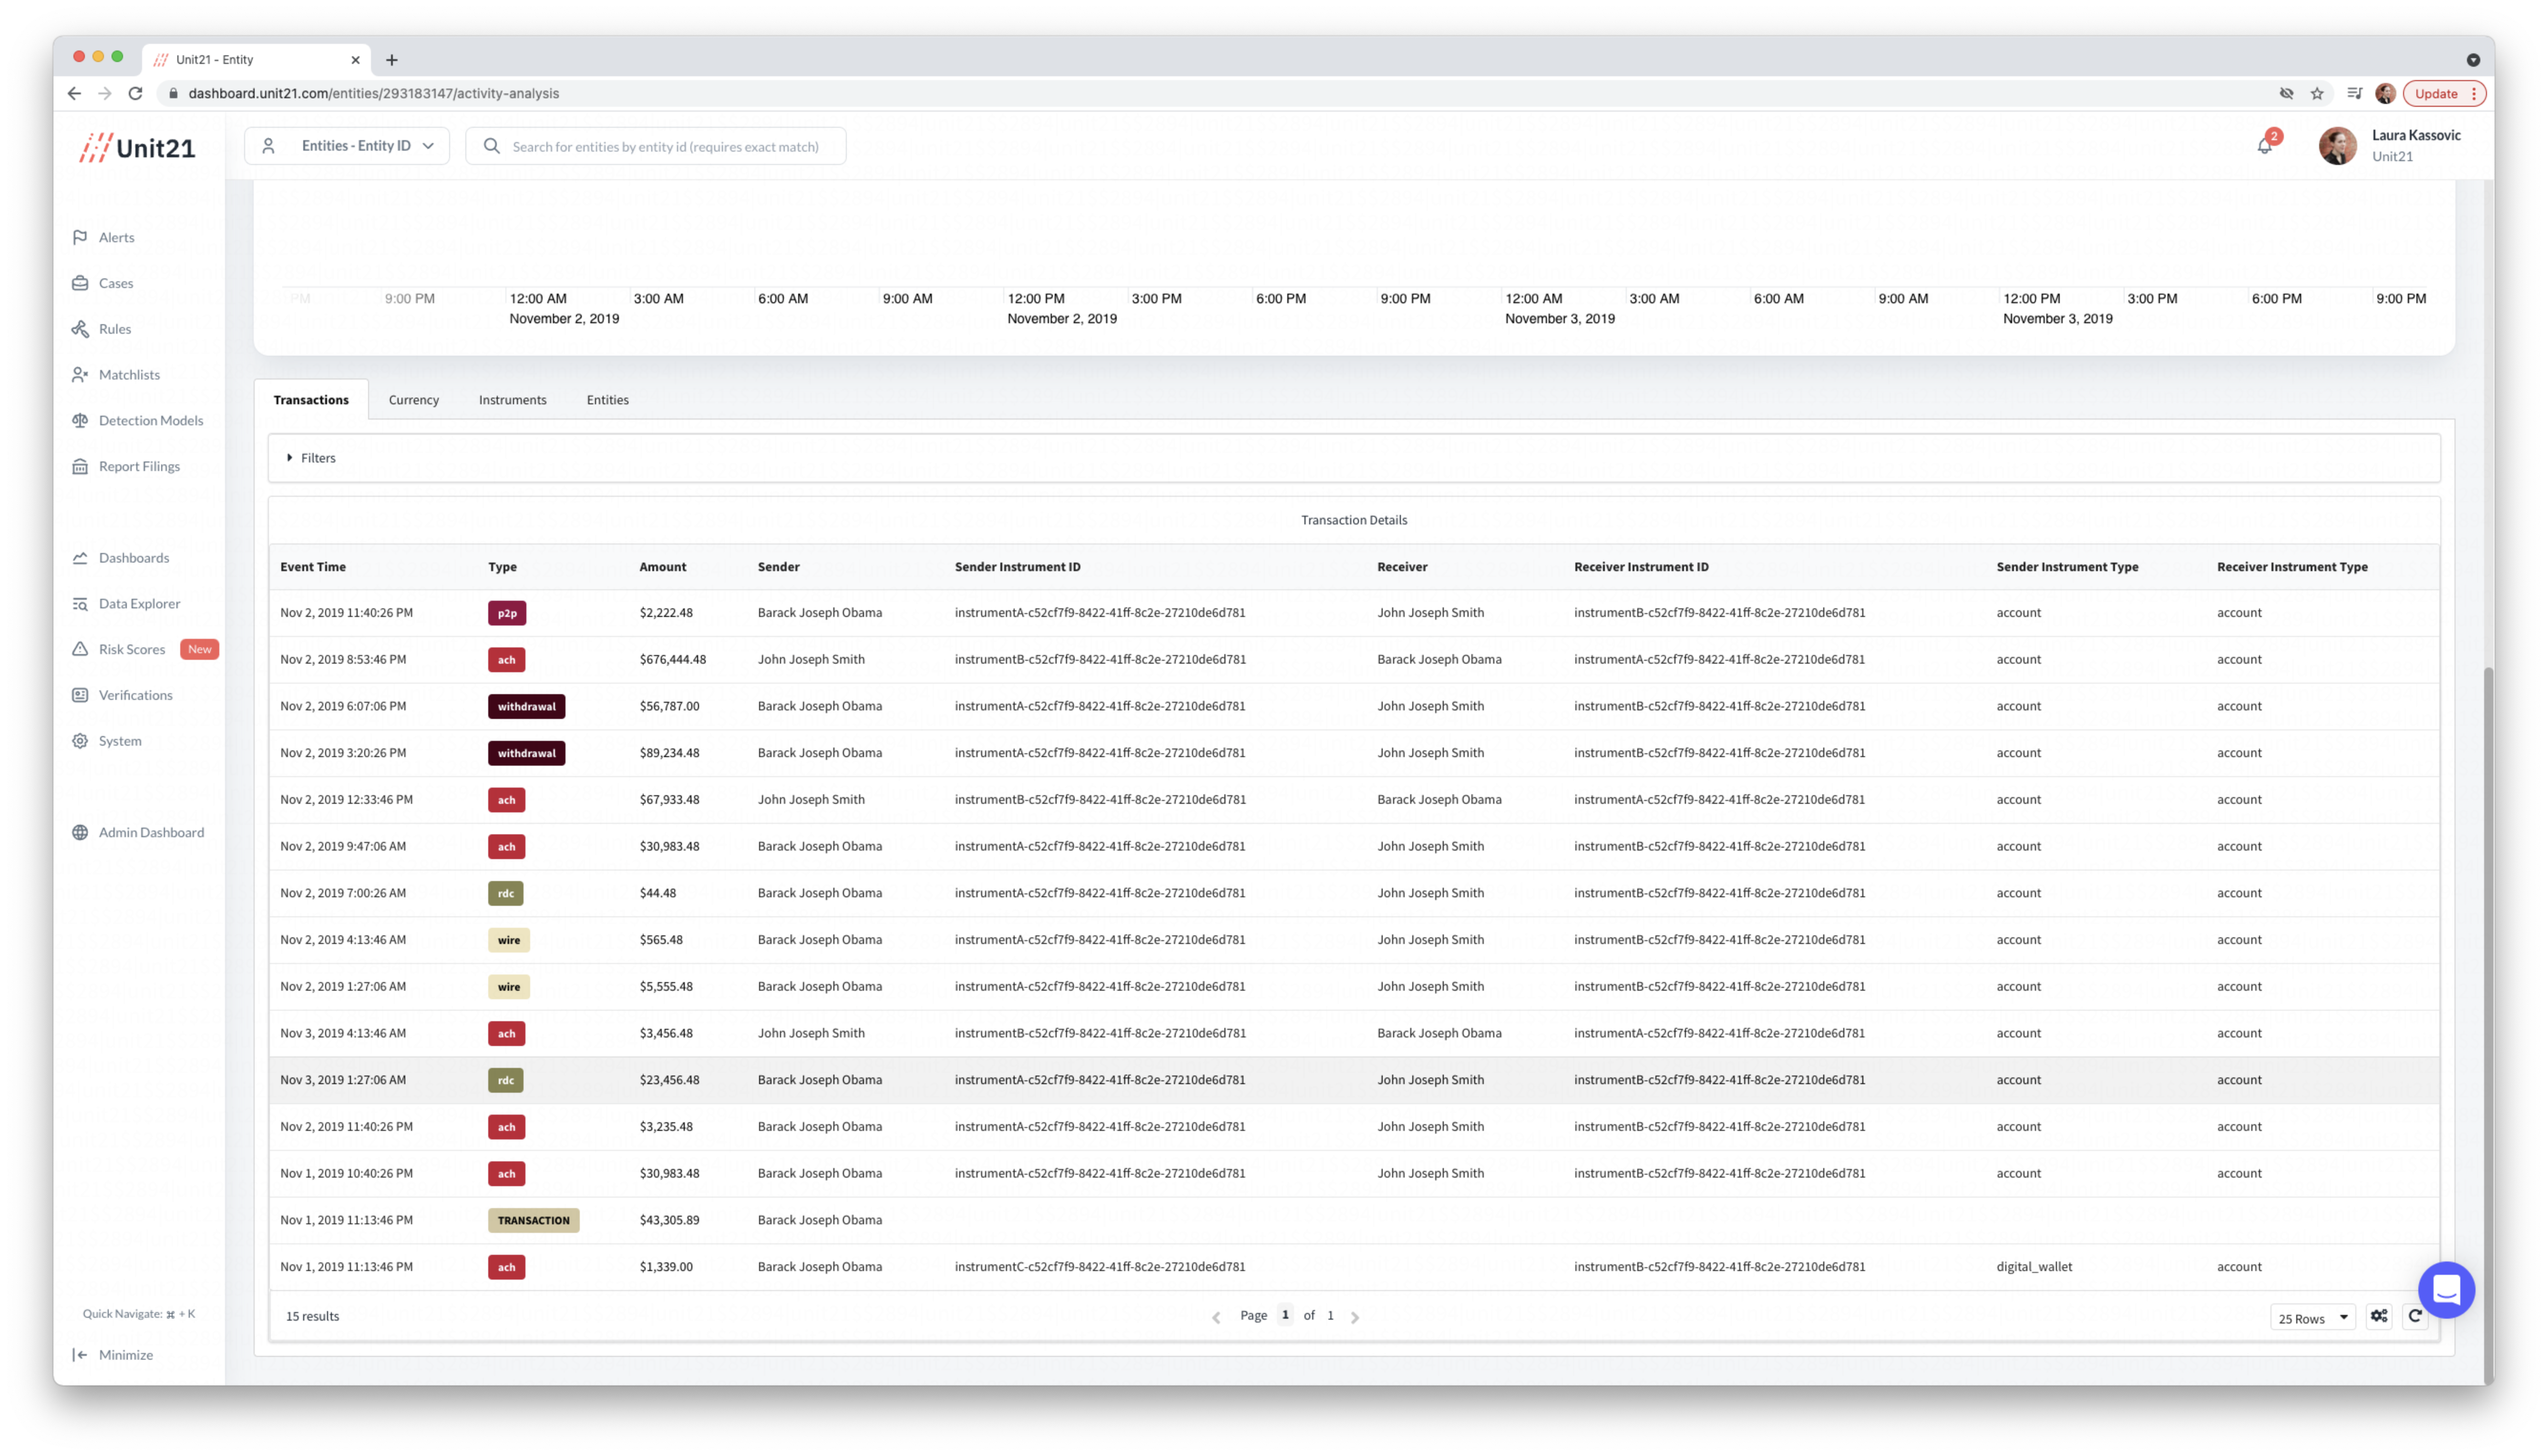Open the Entities - Entity ID dropdown

[x=347, y=146]
